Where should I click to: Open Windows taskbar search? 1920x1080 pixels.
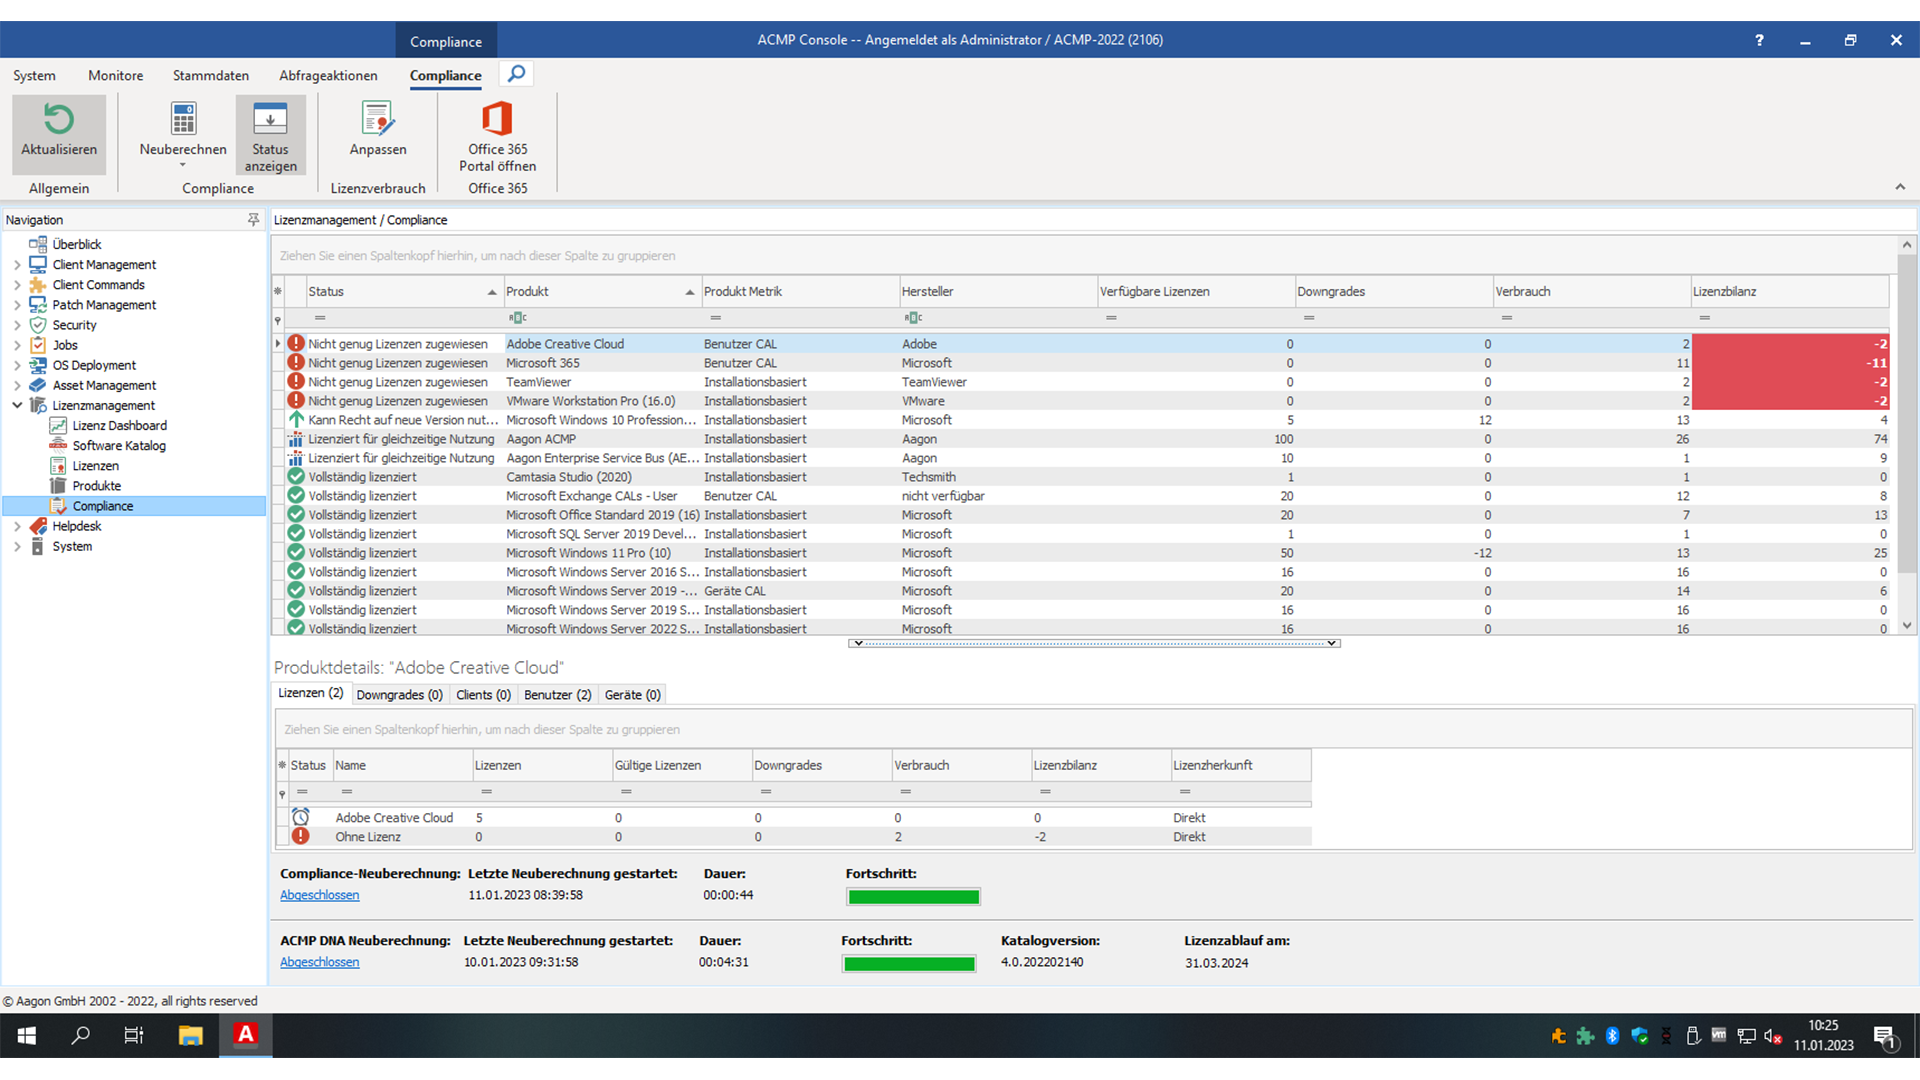pos(81,1035)
